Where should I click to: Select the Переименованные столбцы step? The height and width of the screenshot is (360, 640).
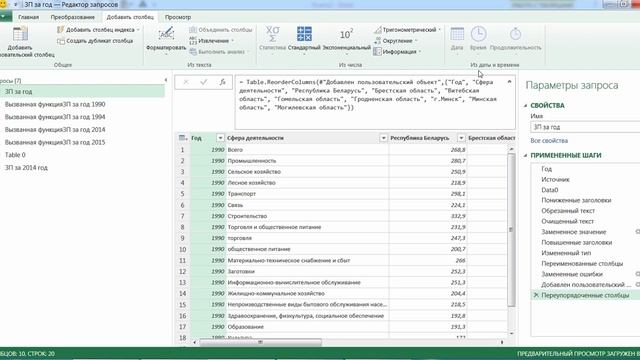click(582, 264)
